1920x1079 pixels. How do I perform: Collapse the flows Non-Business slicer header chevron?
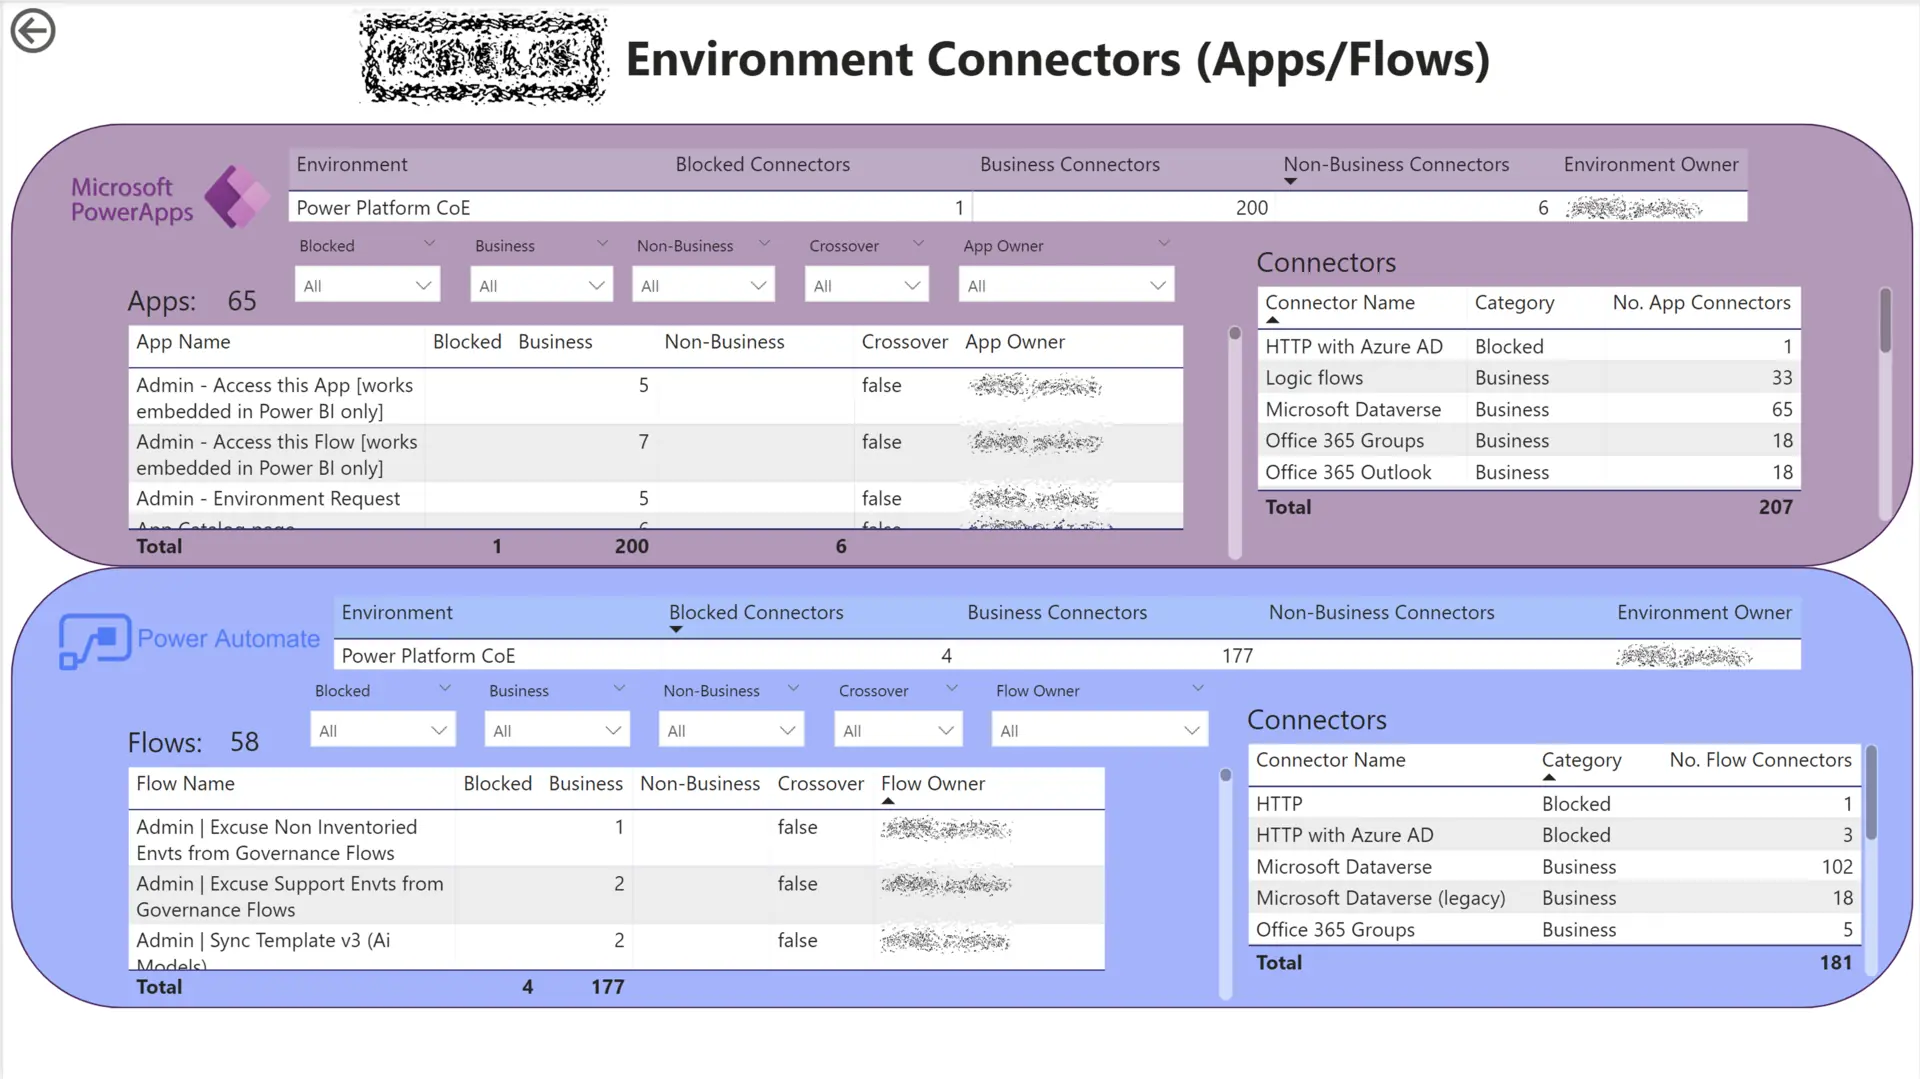(793, 688)
